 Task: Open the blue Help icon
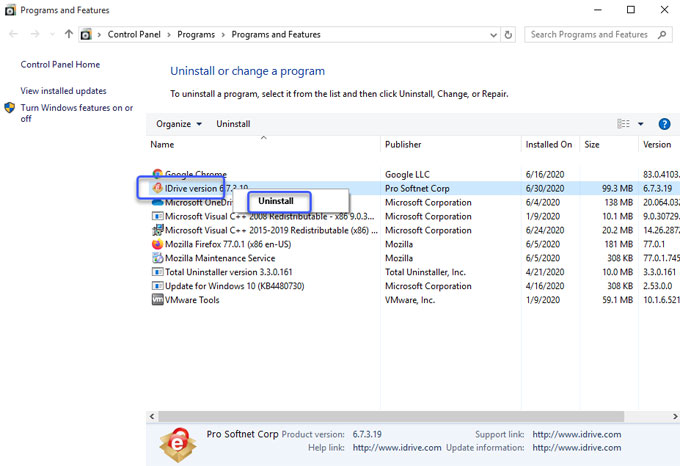click(x=664, y=124)
